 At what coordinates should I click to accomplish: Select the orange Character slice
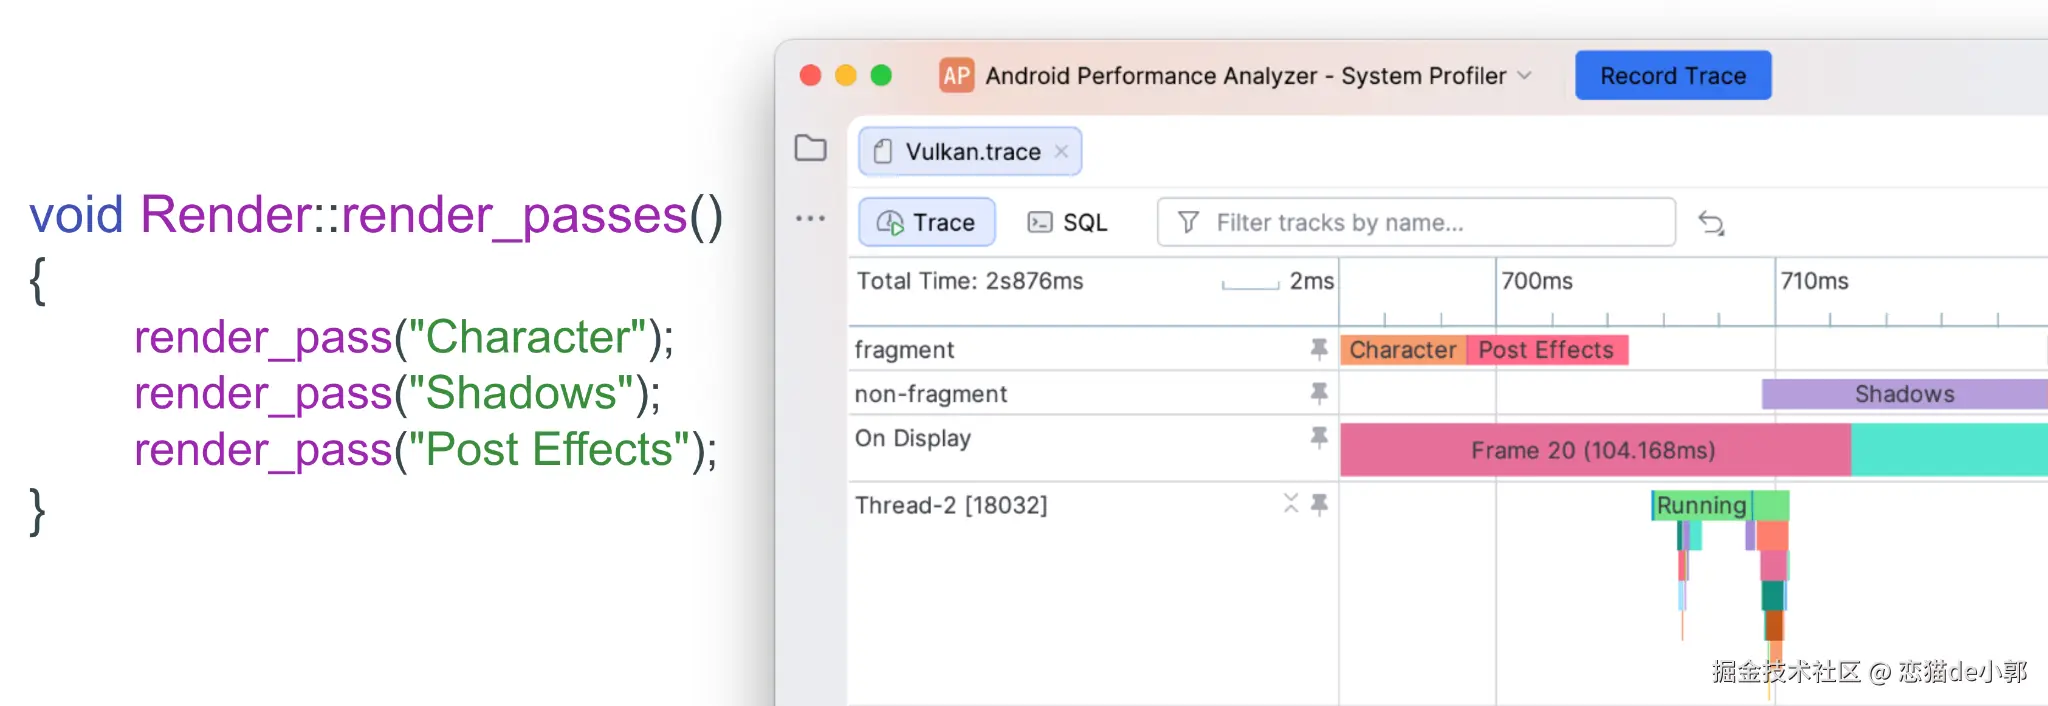[1403, 350]
